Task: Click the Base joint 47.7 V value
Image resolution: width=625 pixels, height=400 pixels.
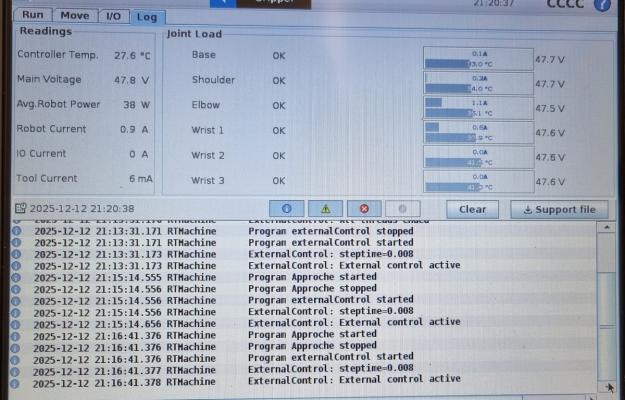Action: pos(550,60)
